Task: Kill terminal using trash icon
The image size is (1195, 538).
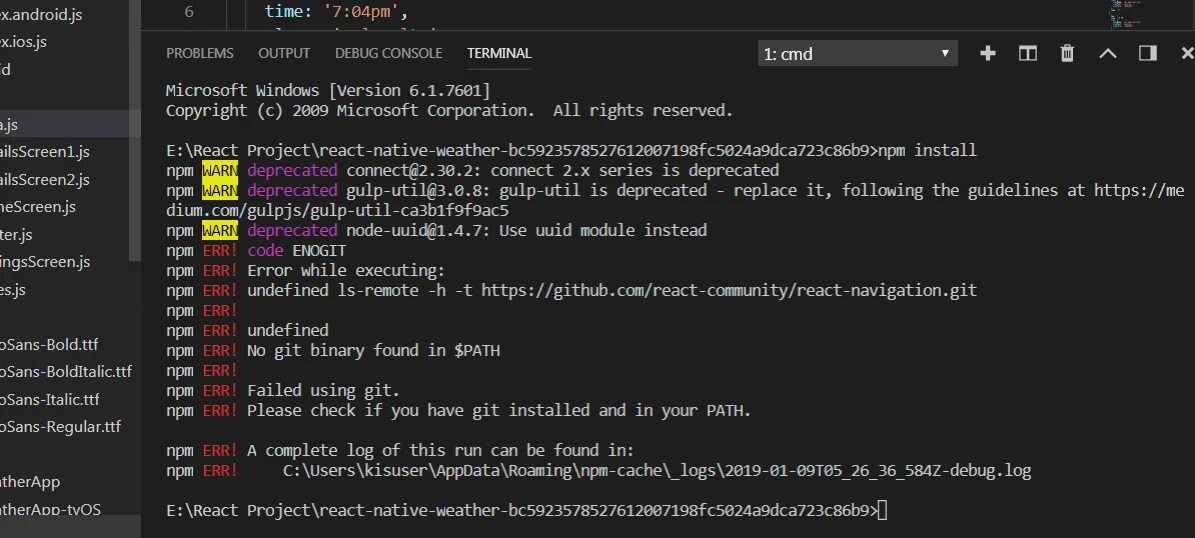Action: pyautogui.click(x=1067, y=53)
